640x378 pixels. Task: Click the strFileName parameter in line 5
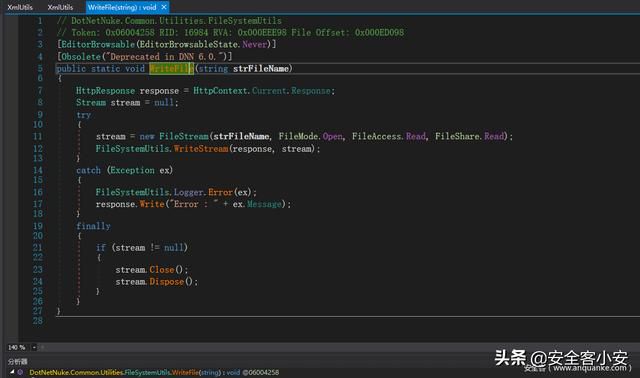point(260,69)
